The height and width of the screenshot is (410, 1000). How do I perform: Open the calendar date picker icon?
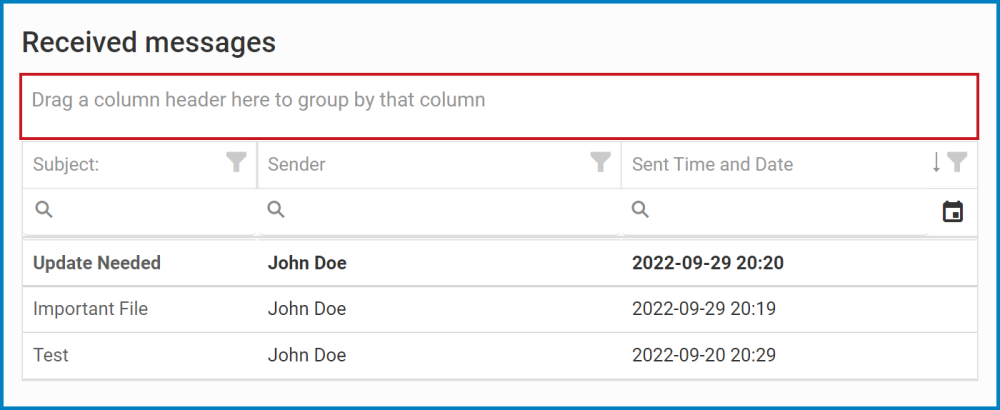[953, 211]
